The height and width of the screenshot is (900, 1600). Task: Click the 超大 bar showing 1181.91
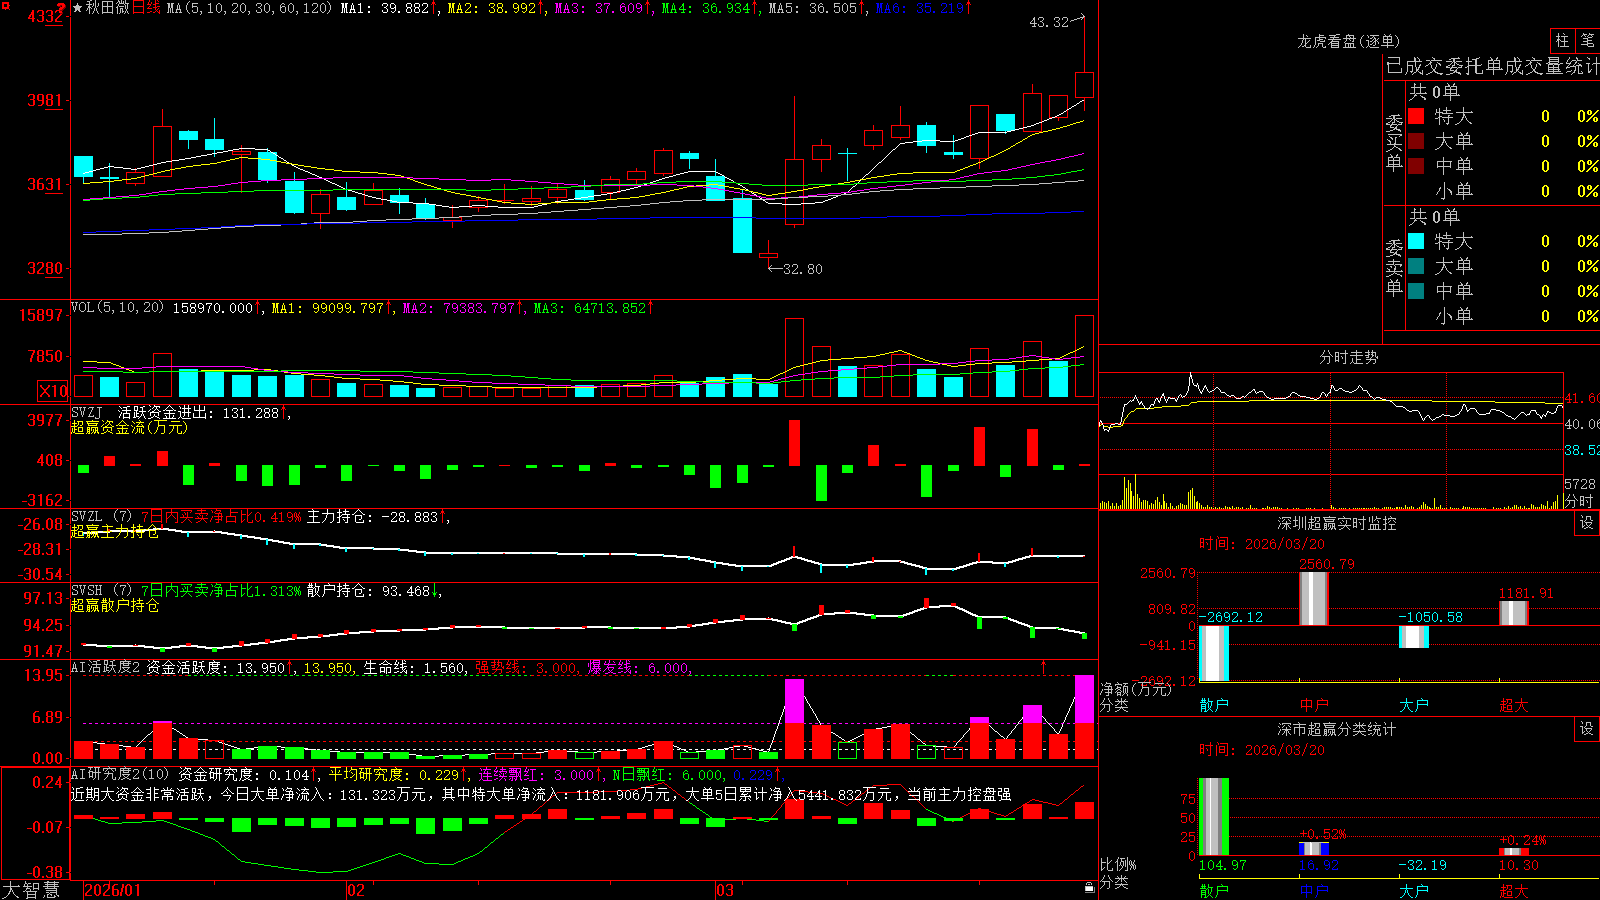[1514, 613]
